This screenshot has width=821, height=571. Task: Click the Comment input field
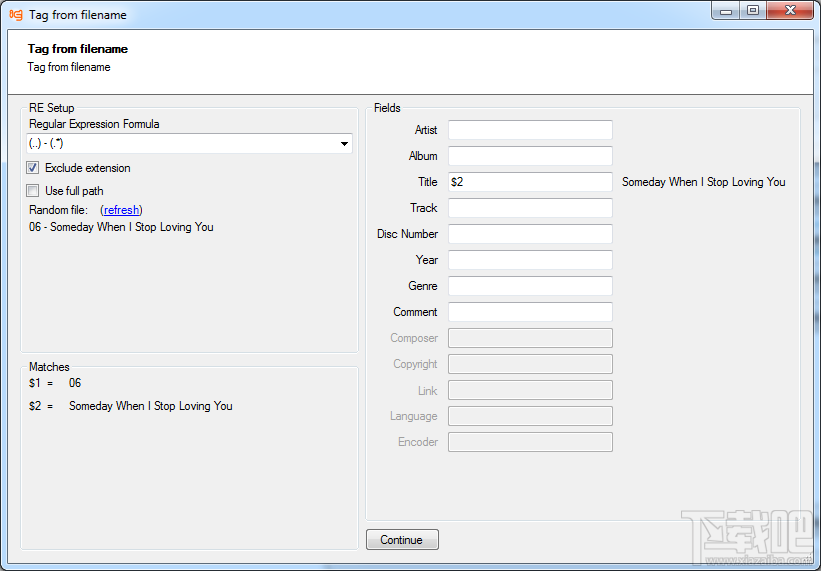[530, 312]
